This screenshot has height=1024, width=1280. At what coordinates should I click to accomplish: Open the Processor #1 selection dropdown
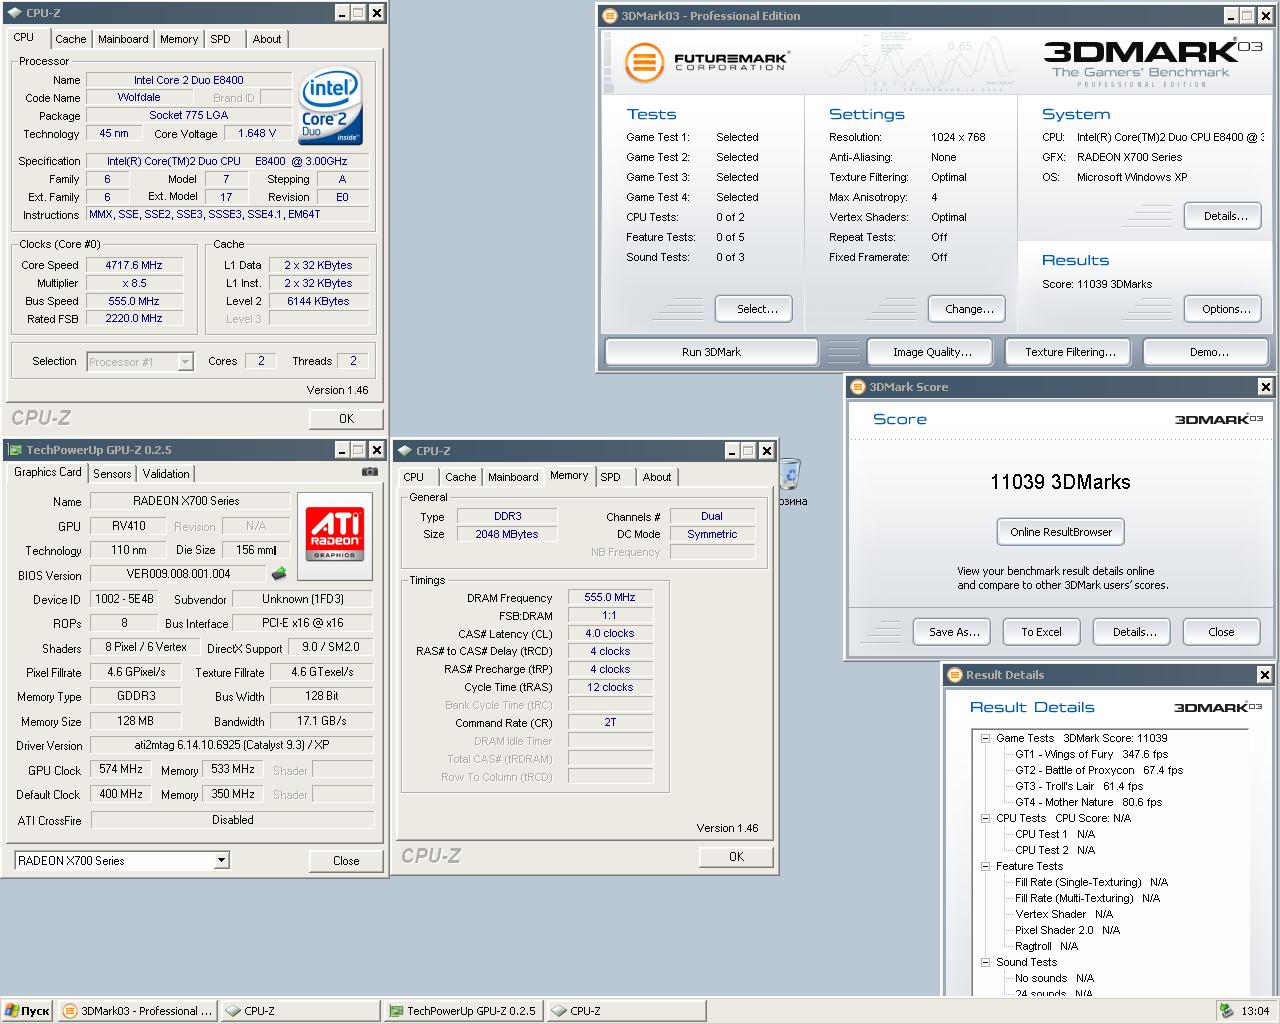click(x=185, y=362)
